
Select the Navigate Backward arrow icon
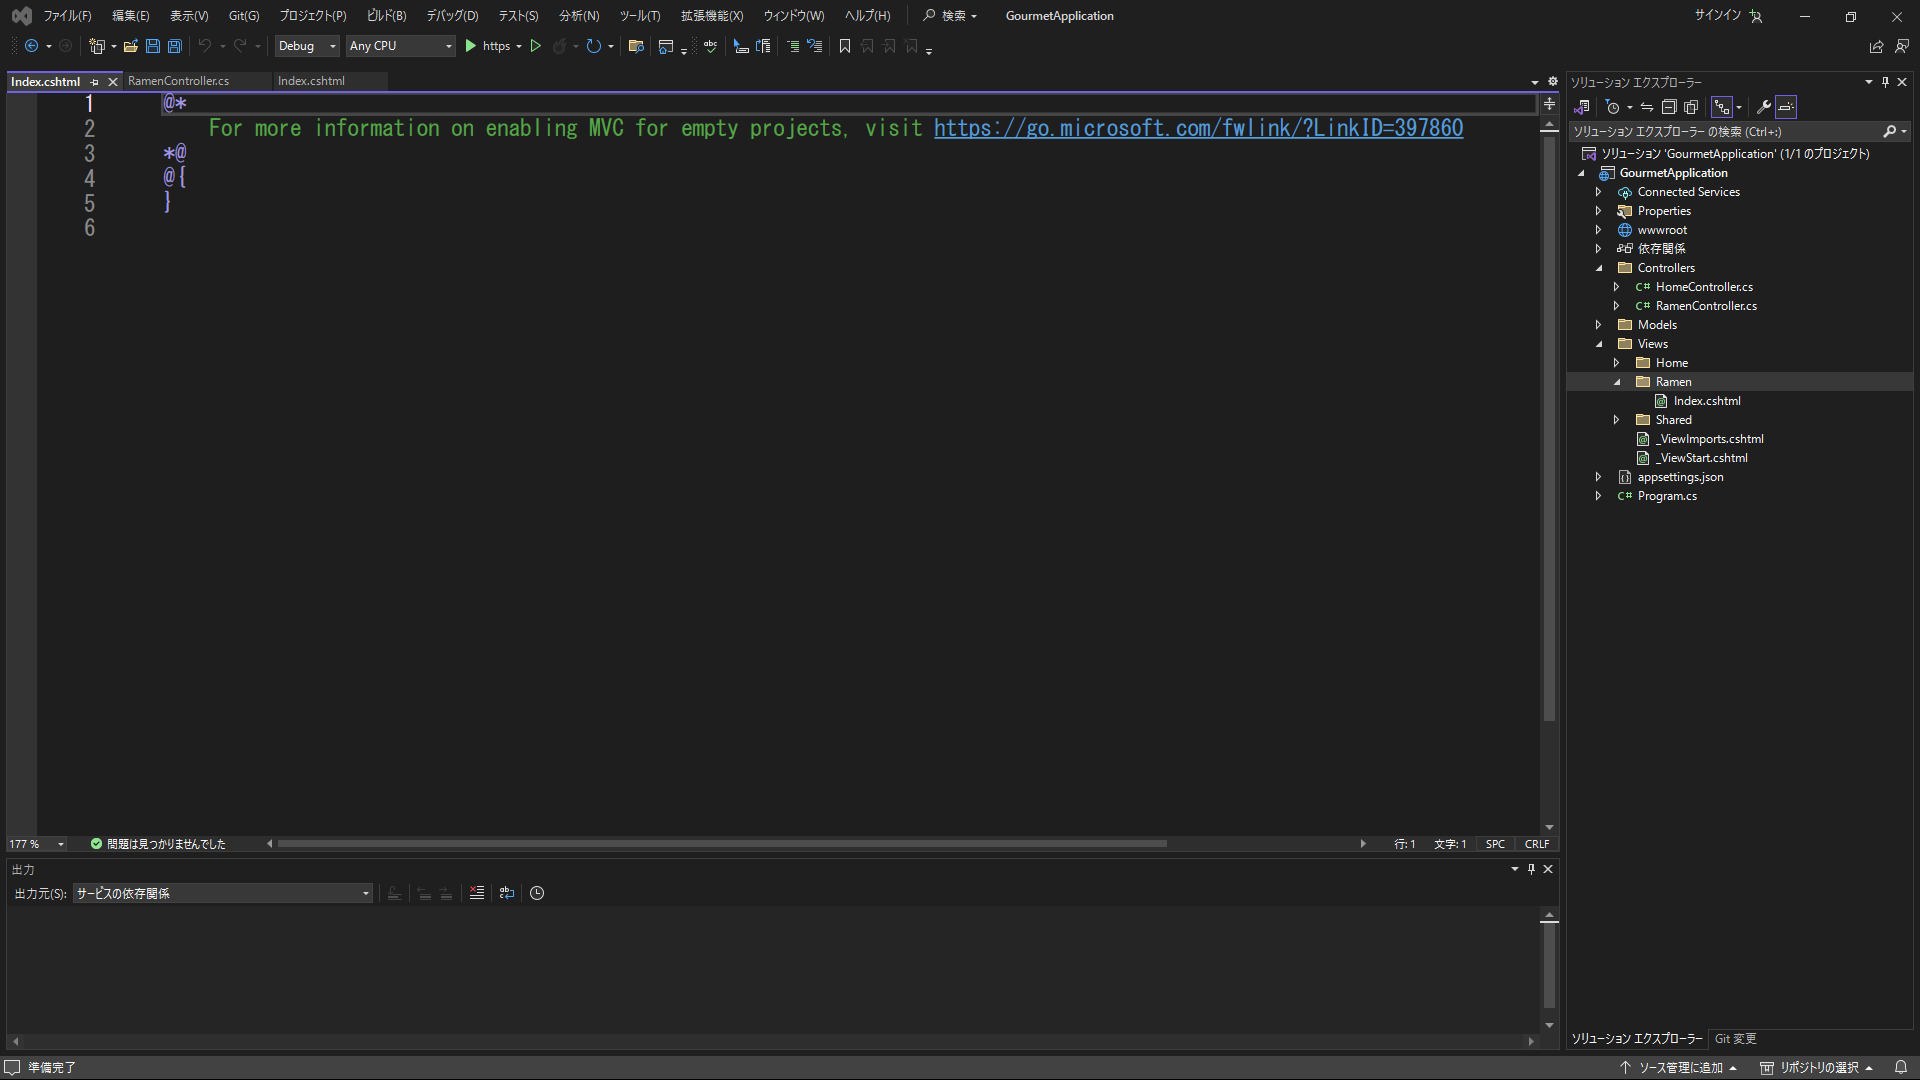pos(30,46)
